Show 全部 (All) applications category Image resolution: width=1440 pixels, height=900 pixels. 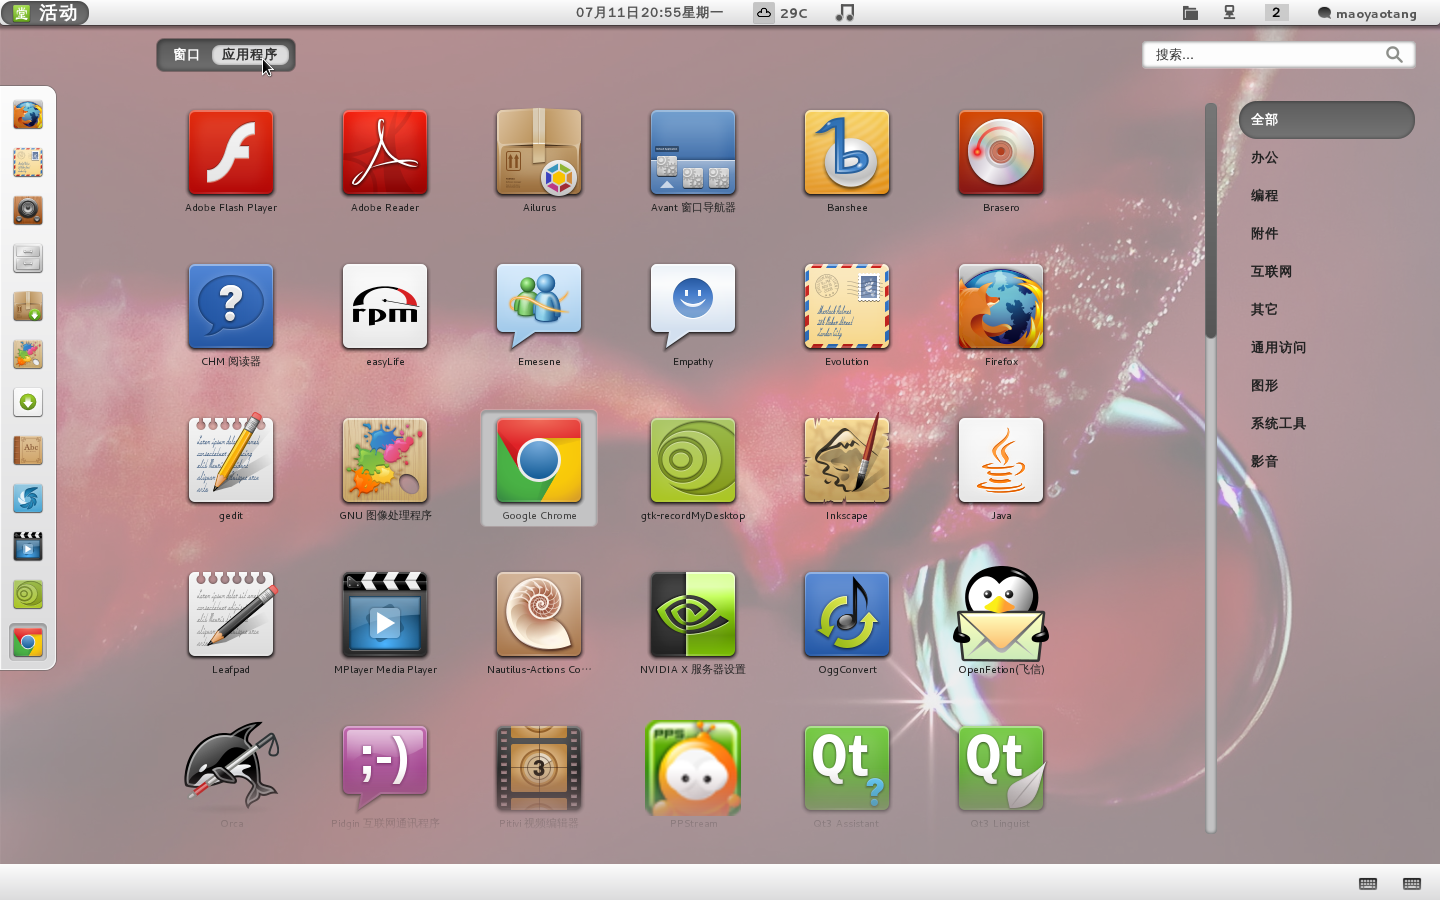[1326, 120]
